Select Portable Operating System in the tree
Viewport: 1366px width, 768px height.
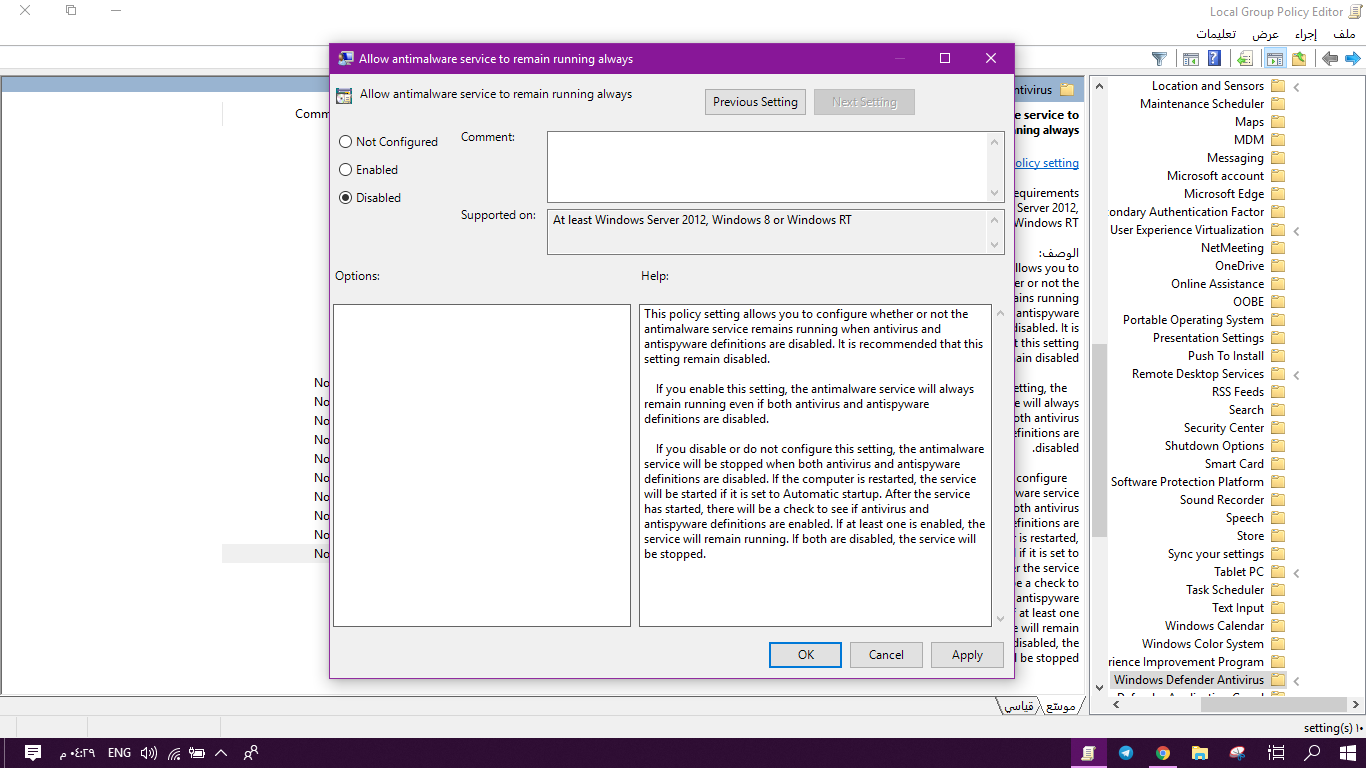[x=1193, y=320]
